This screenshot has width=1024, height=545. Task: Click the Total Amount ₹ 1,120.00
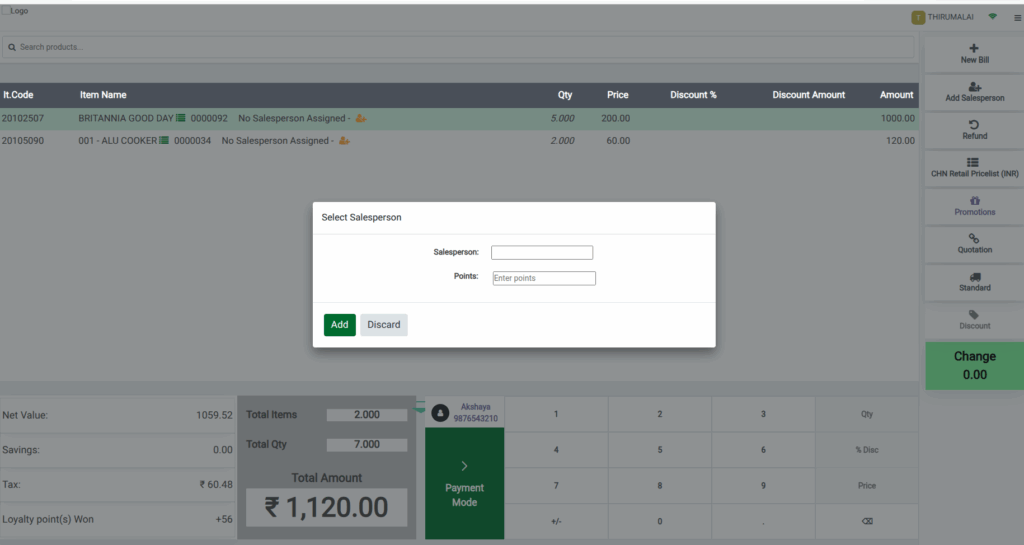tap(327, 507)
